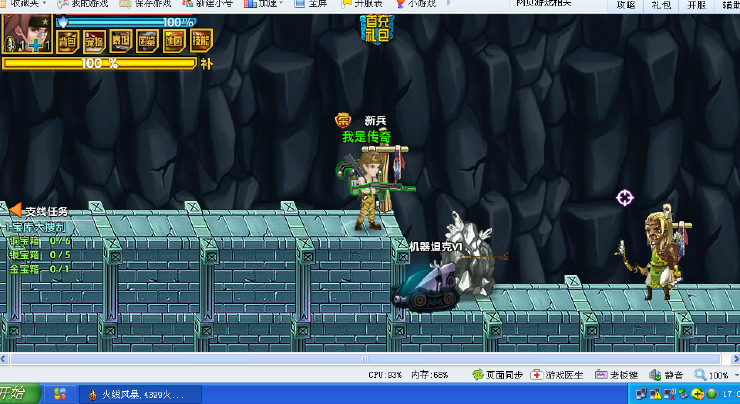Select the 宝库大搜刮 quest entry
This screenshot has height=404, width=740.
click(35, 227)
